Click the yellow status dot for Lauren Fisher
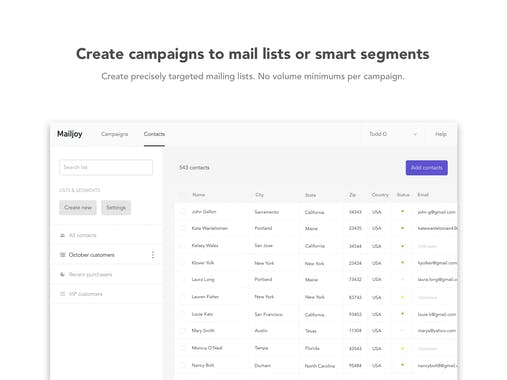Image resolution: width=507 pixels, height=380 pixels. coord(402,297)
